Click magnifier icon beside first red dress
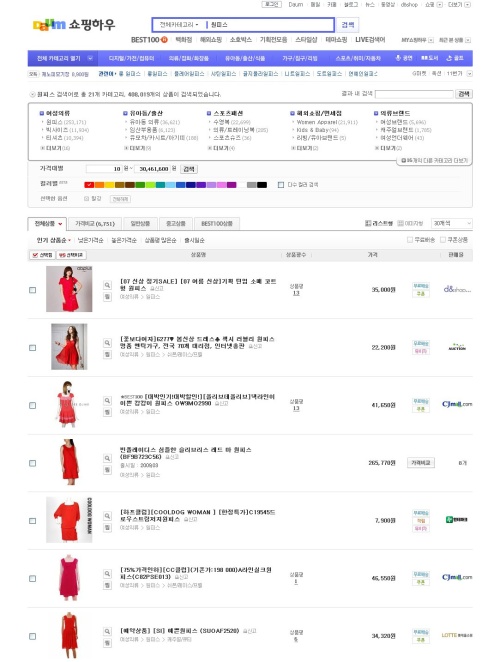The image size is (500, 662). [107, 285]
